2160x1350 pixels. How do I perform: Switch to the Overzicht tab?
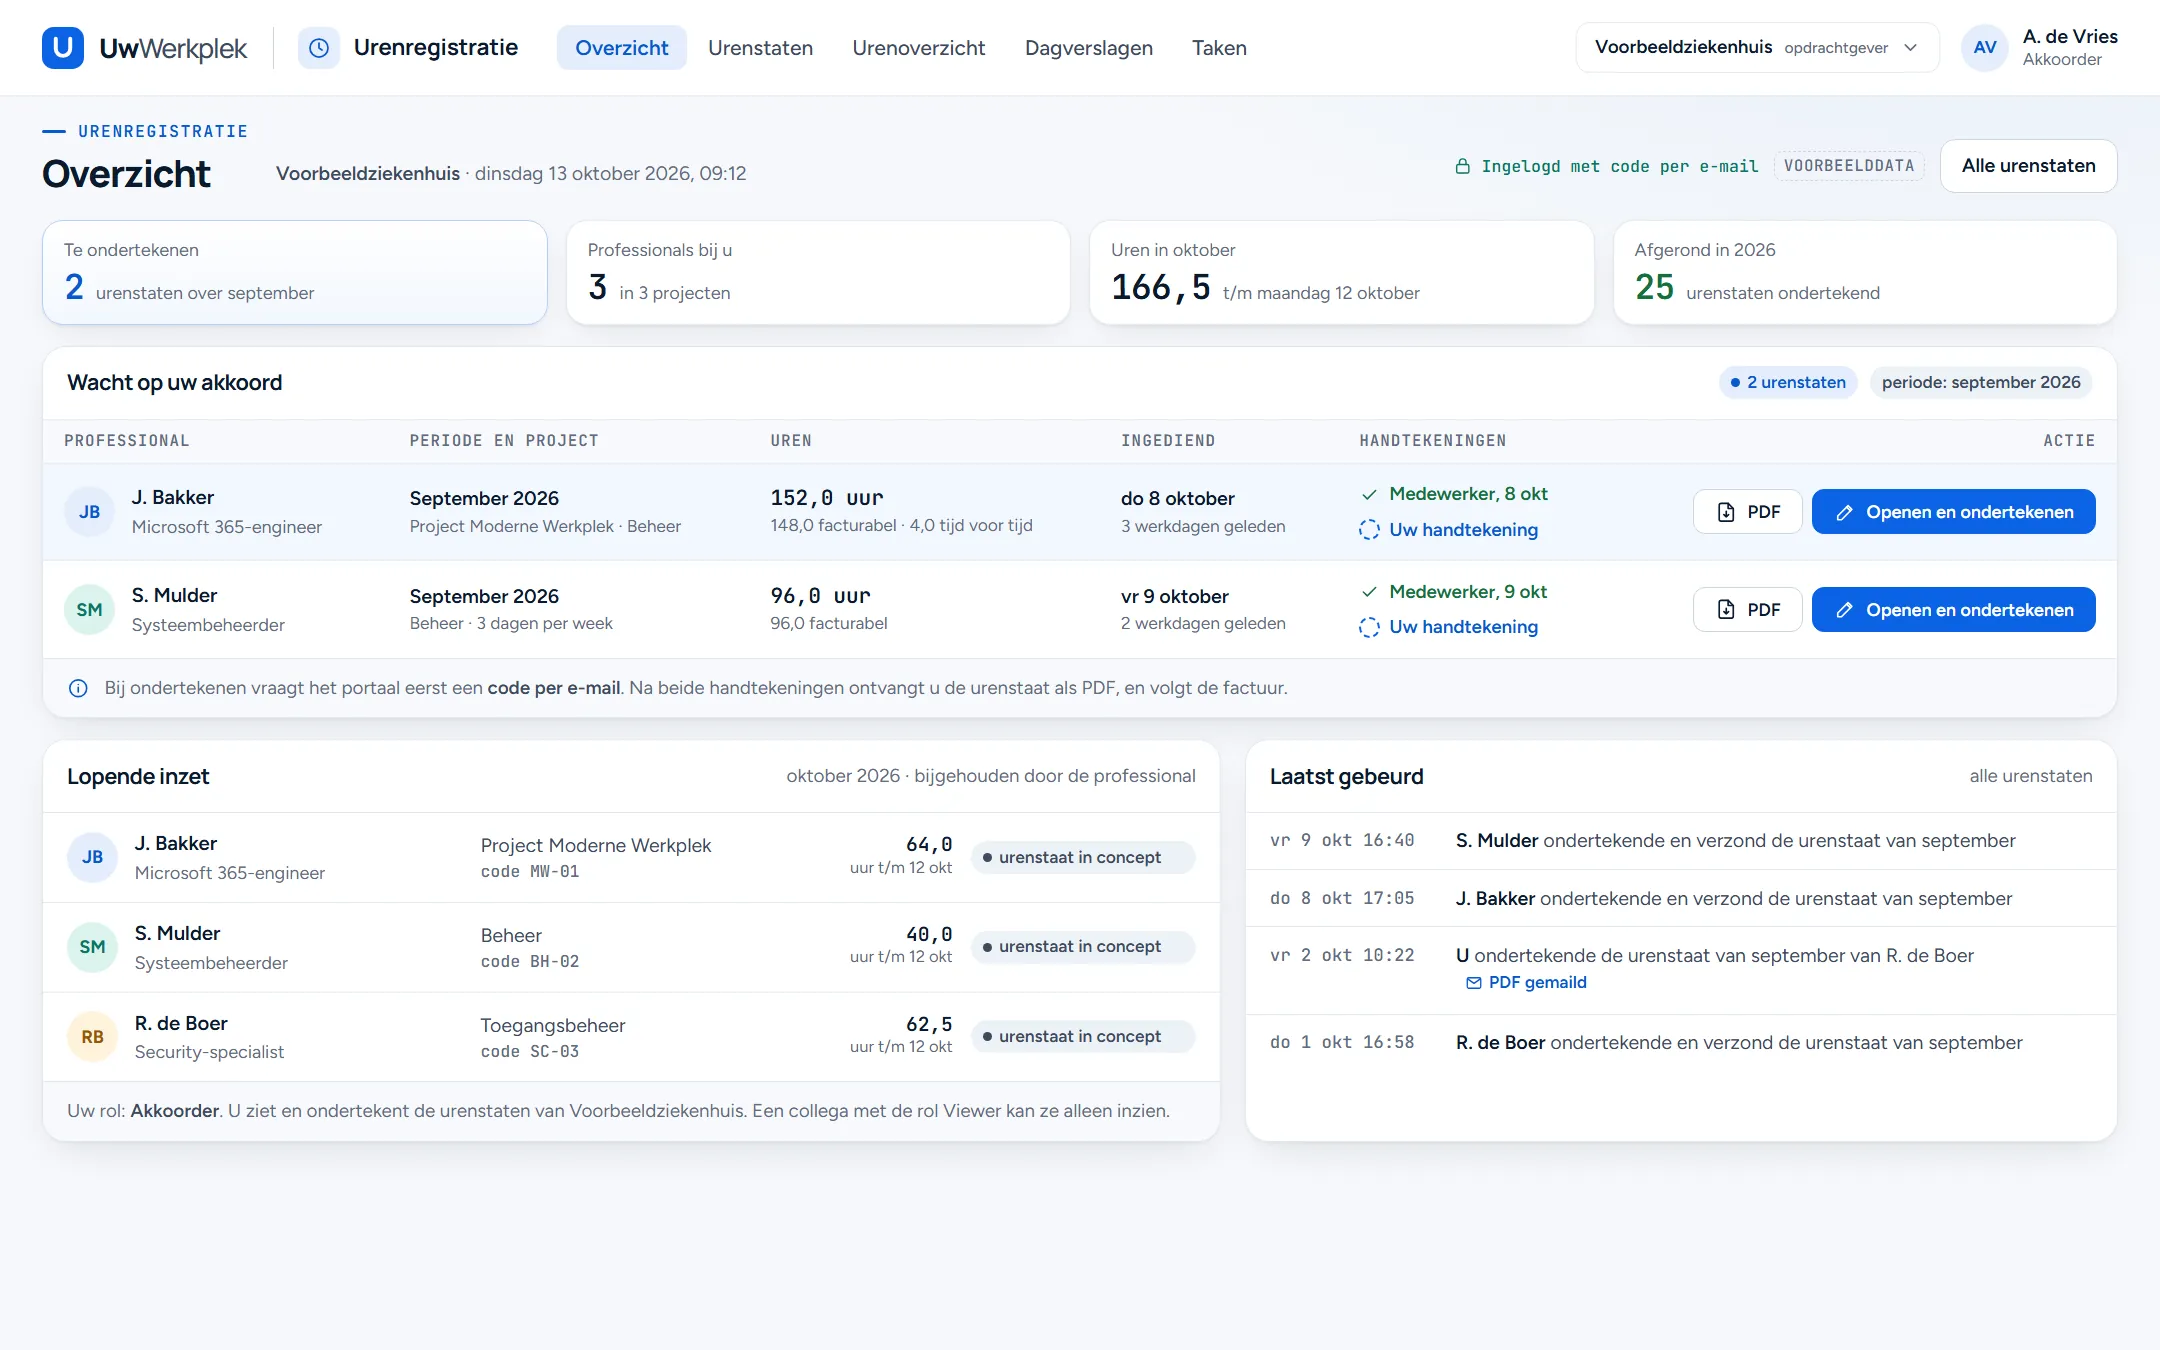pyautogui.click(x=621, y=47)
